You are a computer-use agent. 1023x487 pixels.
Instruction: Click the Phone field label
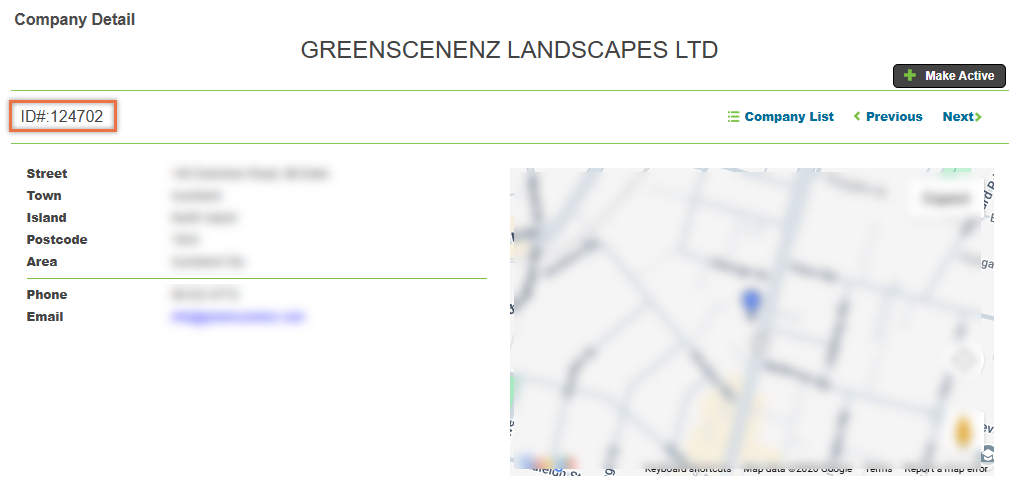click(x=47, y=294)
